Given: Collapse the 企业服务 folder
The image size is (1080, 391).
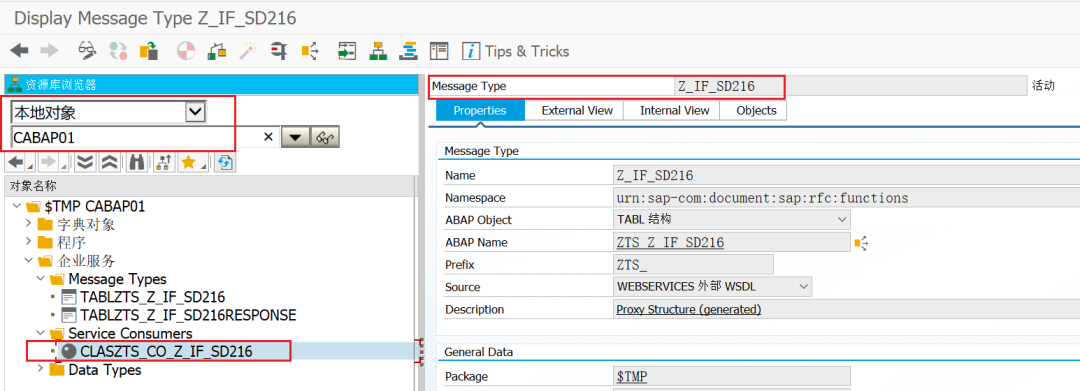Looking at the screenshot, I should tap(28, 260).
